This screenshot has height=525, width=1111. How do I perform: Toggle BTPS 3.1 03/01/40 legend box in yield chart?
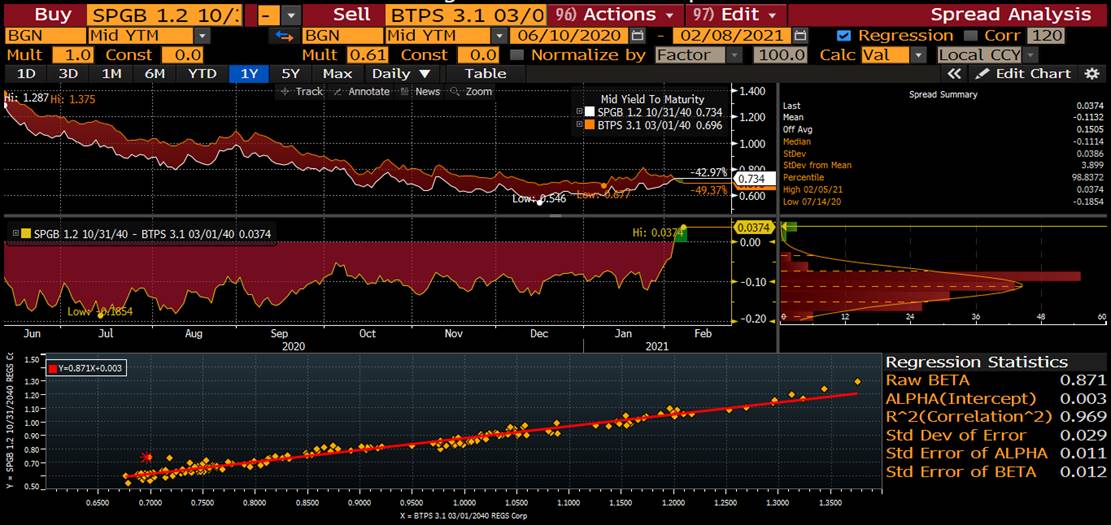(x=580, y=125)
